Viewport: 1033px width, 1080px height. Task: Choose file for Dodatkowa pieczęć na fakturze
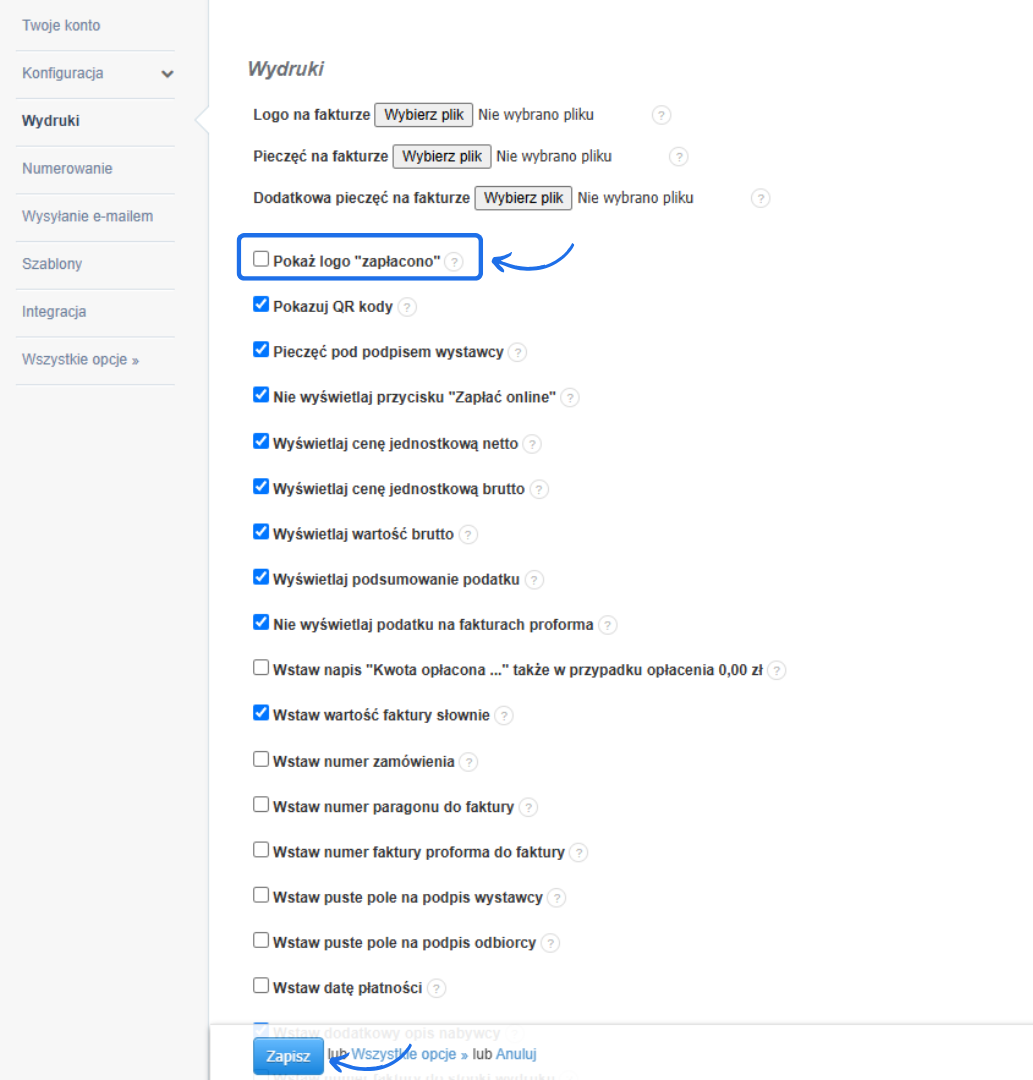(523, 198)
